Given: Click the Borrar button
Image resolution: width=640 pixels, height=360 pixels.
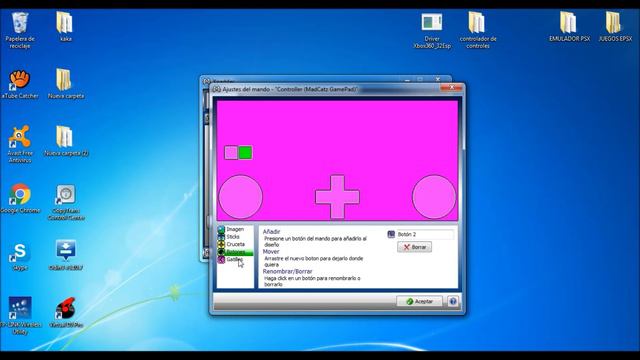Looking at the screenshot, I should coord(414,247).
